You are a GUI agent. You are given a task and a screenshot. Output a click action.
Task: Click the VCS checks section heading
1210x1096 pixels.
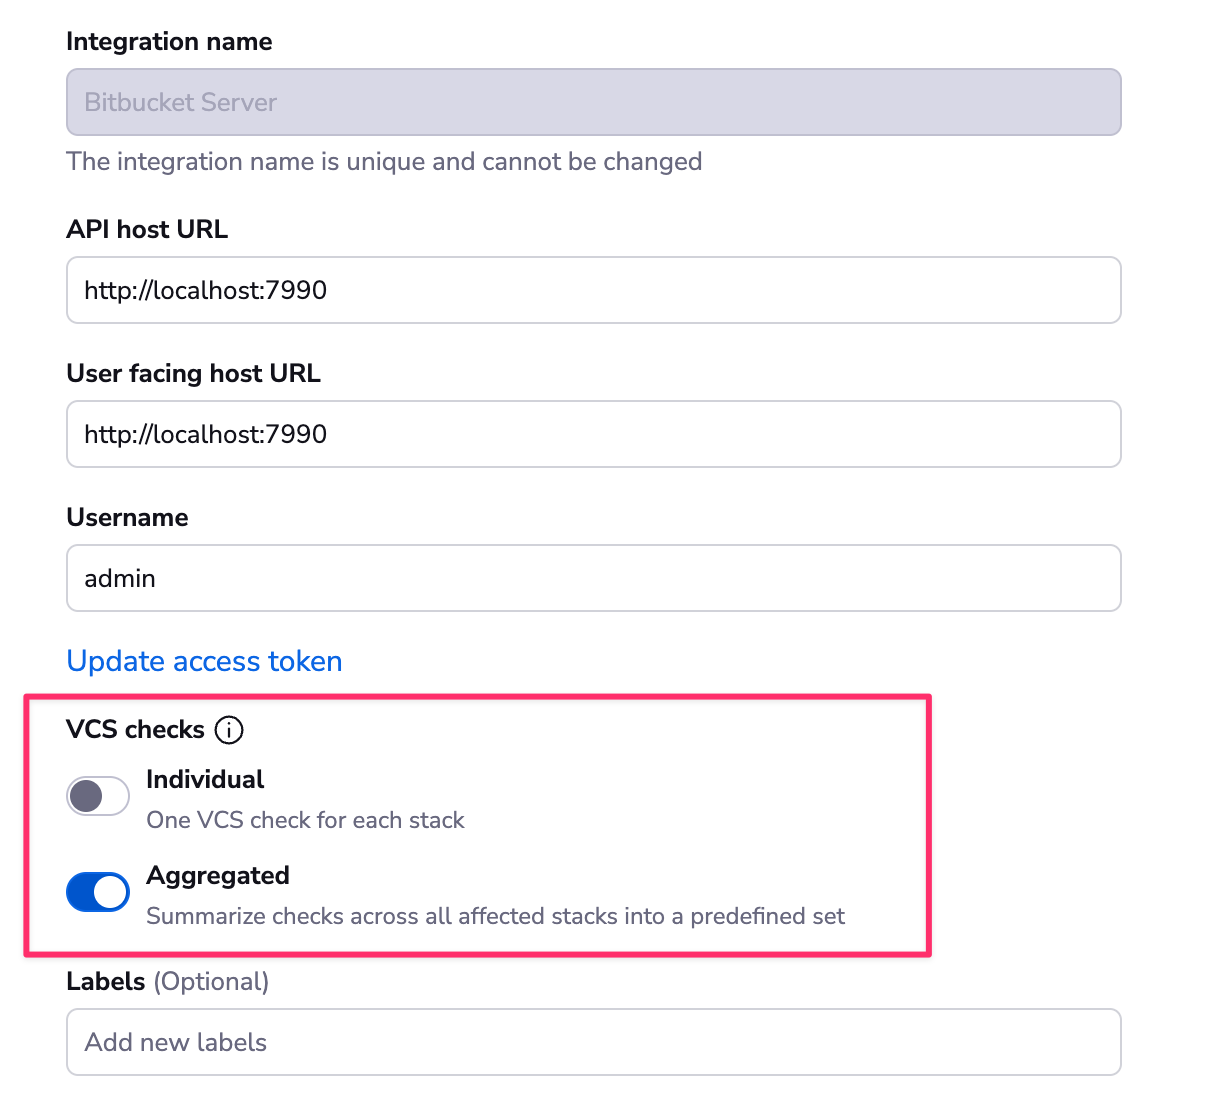135,729
